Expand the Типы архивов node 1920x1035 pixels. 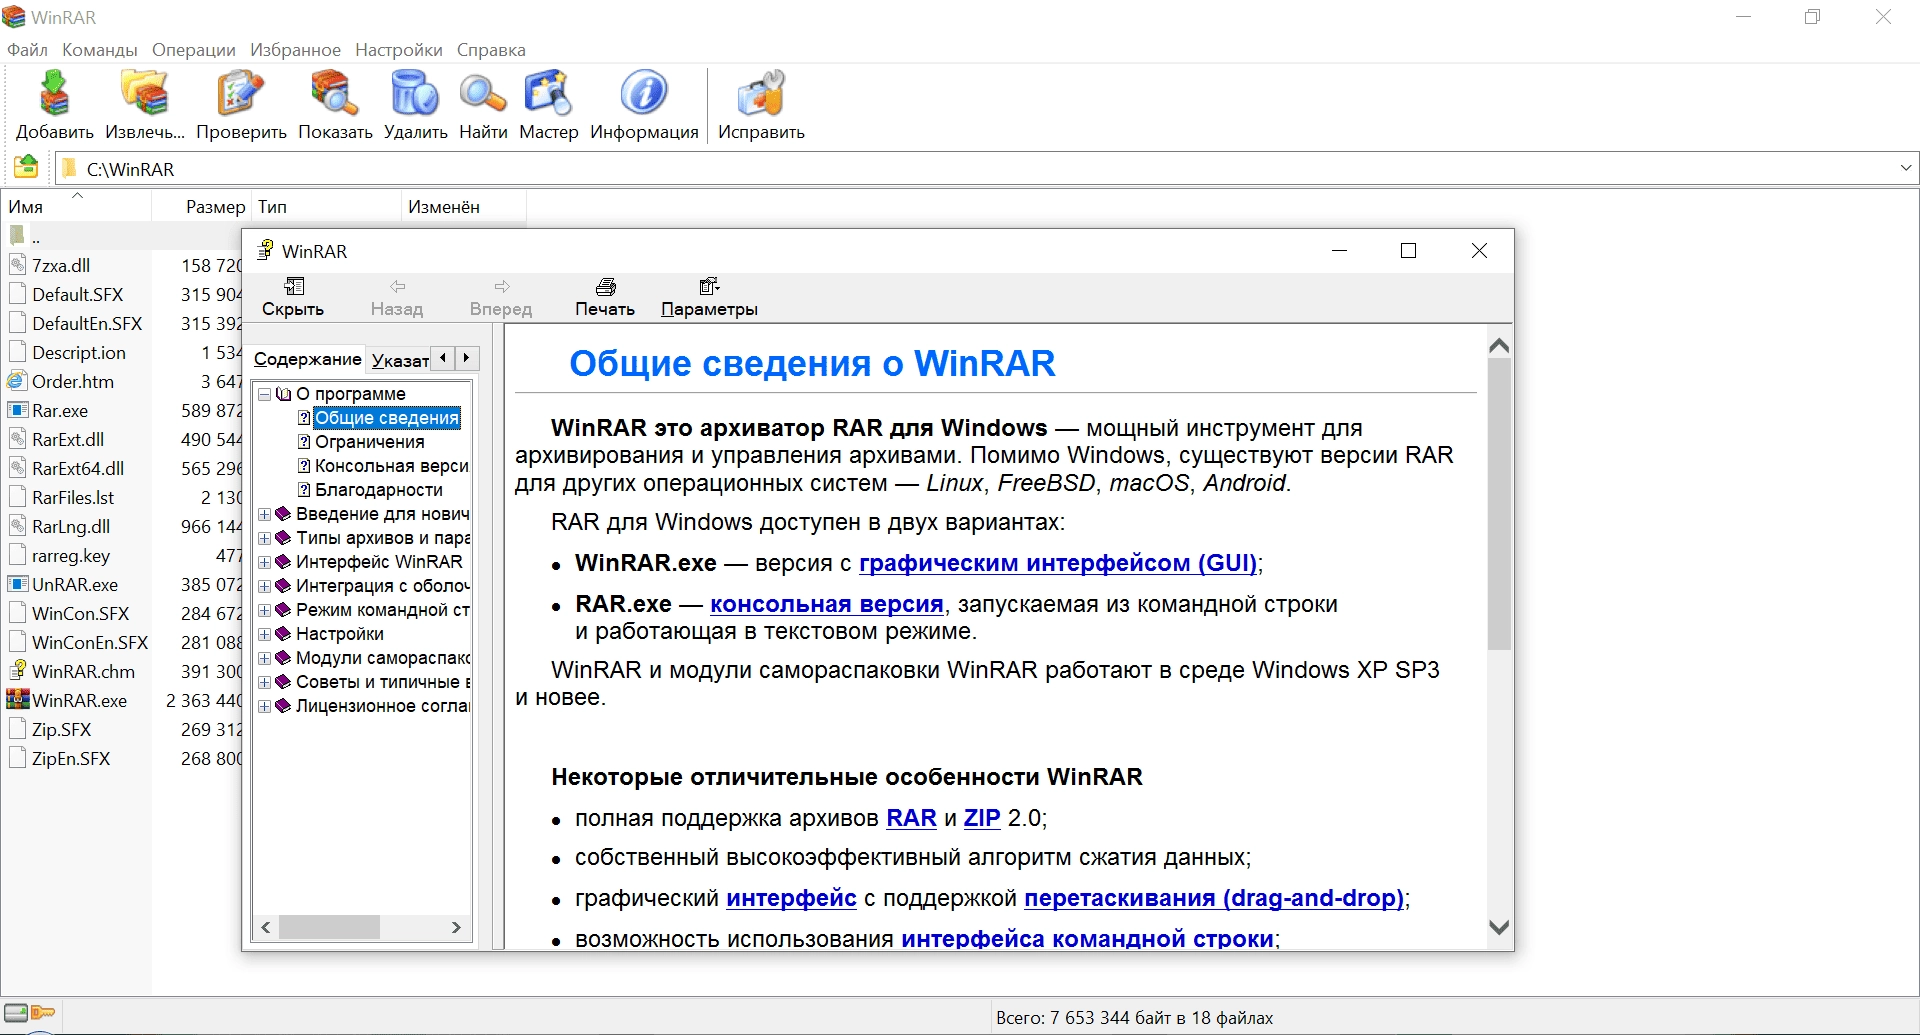[264, 538]
